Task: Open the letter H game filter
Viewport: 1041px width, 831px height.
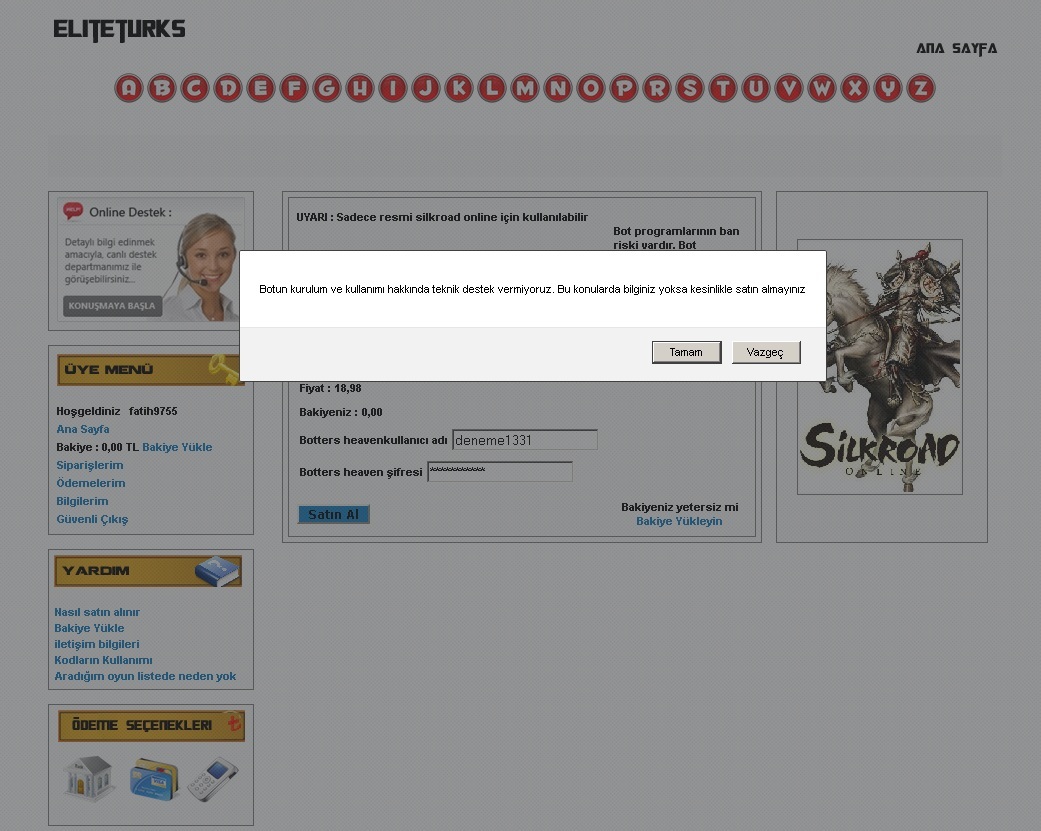Action: tap(360, 88)
